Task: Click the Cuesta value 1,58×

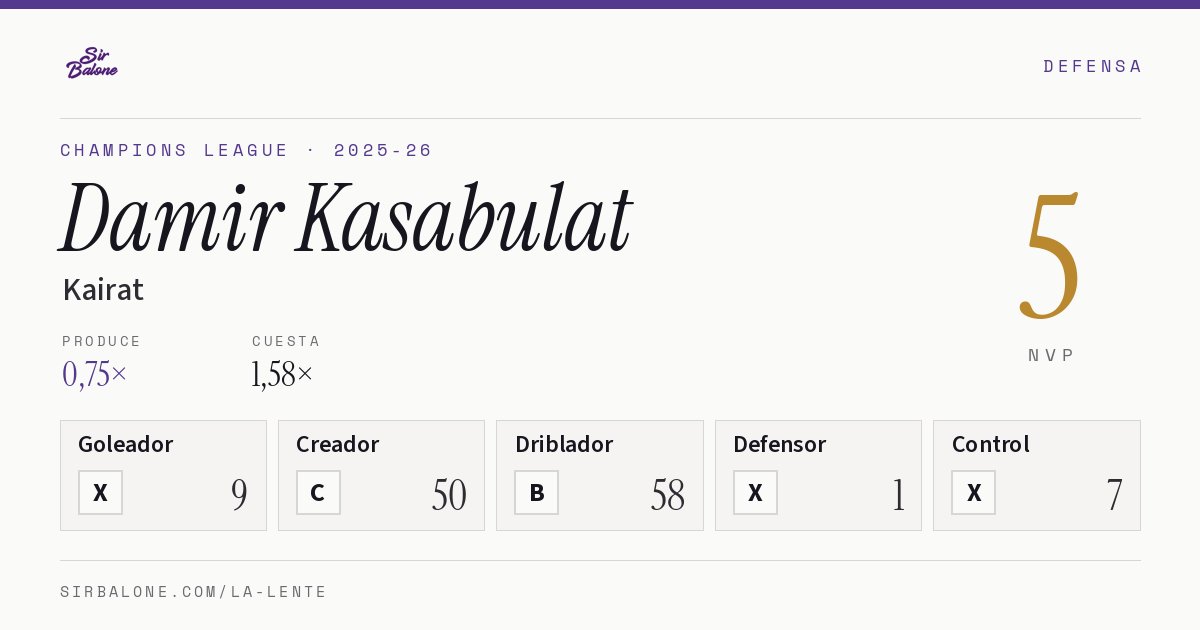Action: 282,374
